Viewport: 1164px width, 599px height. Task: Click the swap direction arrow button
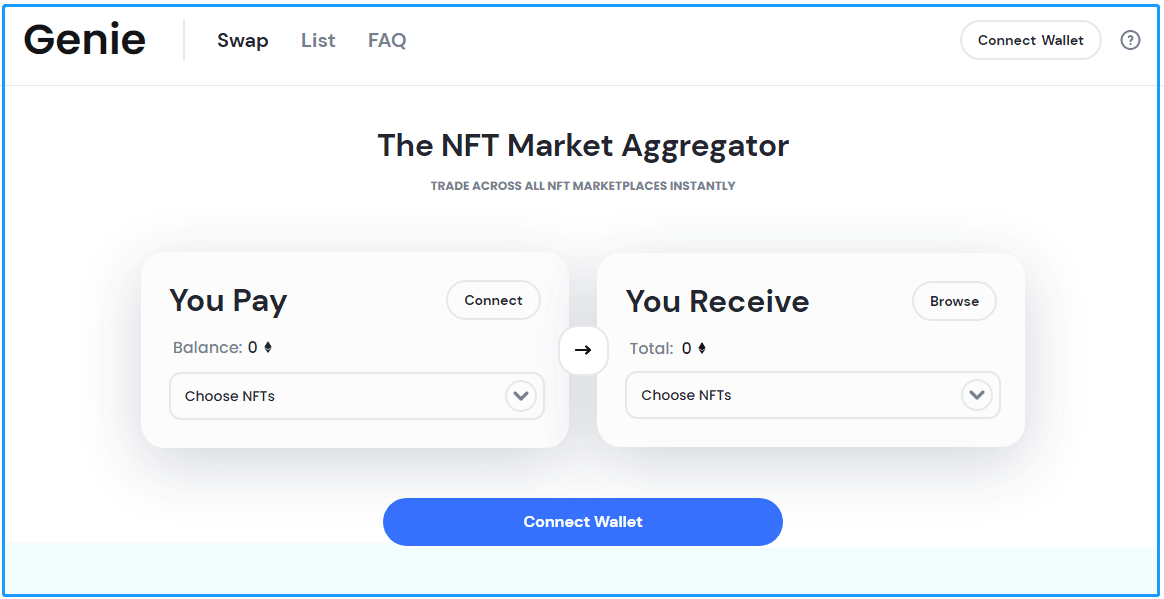coord(583,350)
